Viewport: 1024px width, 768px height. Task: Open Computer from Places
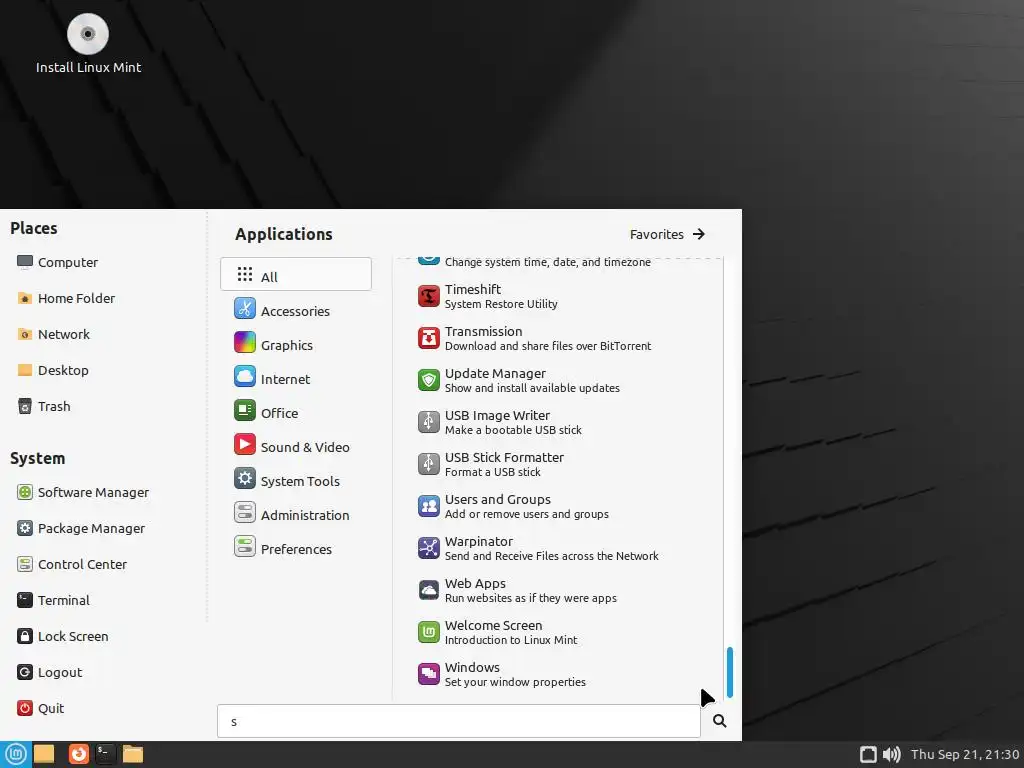[57, 262]
